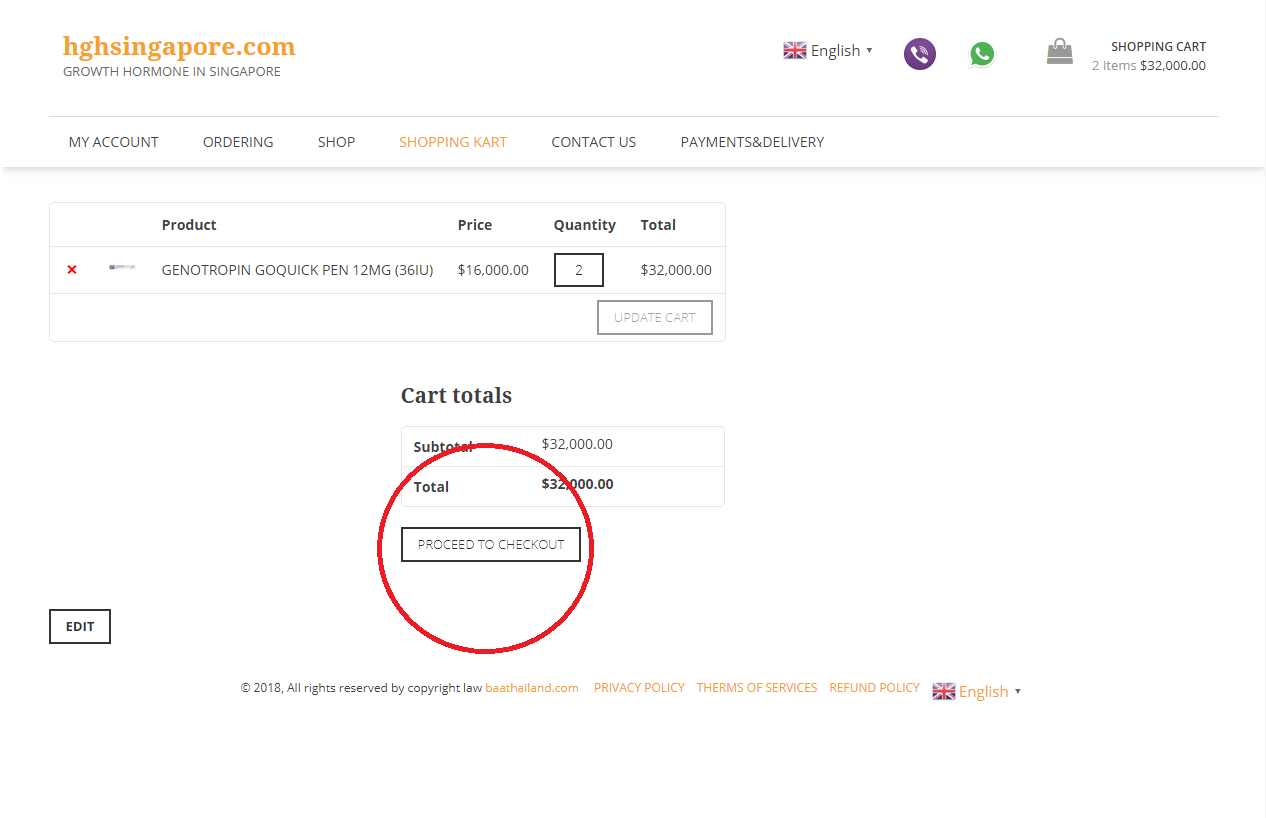The height and width of the screenshot is (818, 1266).
Task: Click the '2 Items $32,000.00' cart count
Action: [1149, 66]
